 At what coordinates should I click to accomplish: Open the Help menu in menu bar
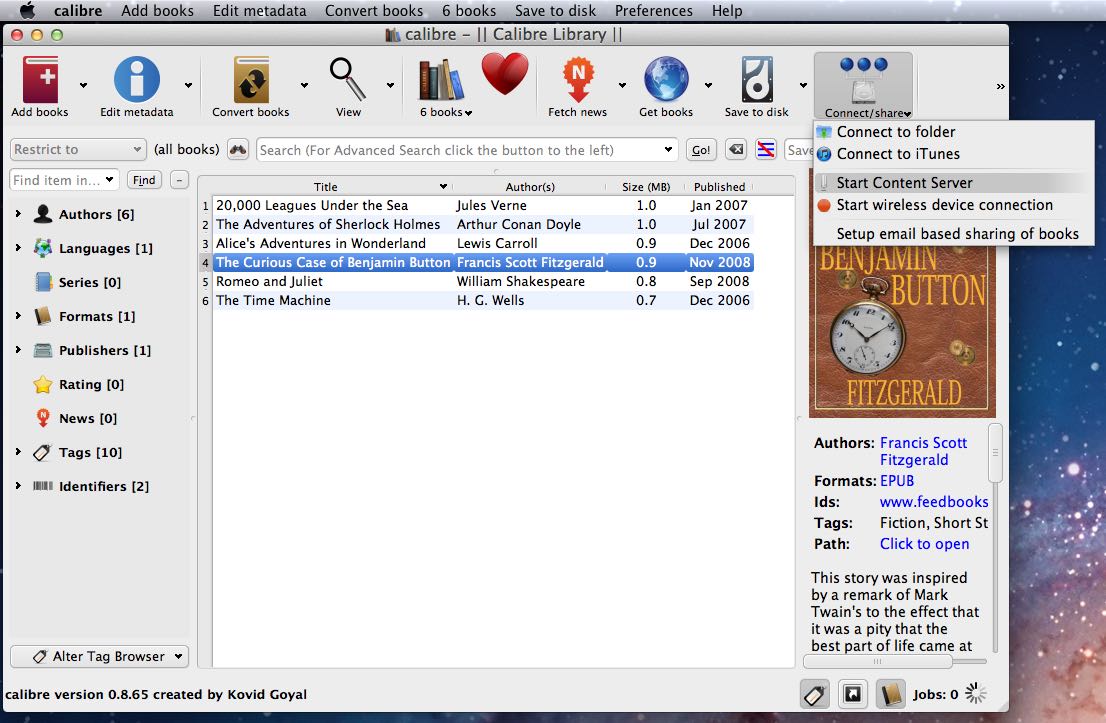tap(727, 11)
